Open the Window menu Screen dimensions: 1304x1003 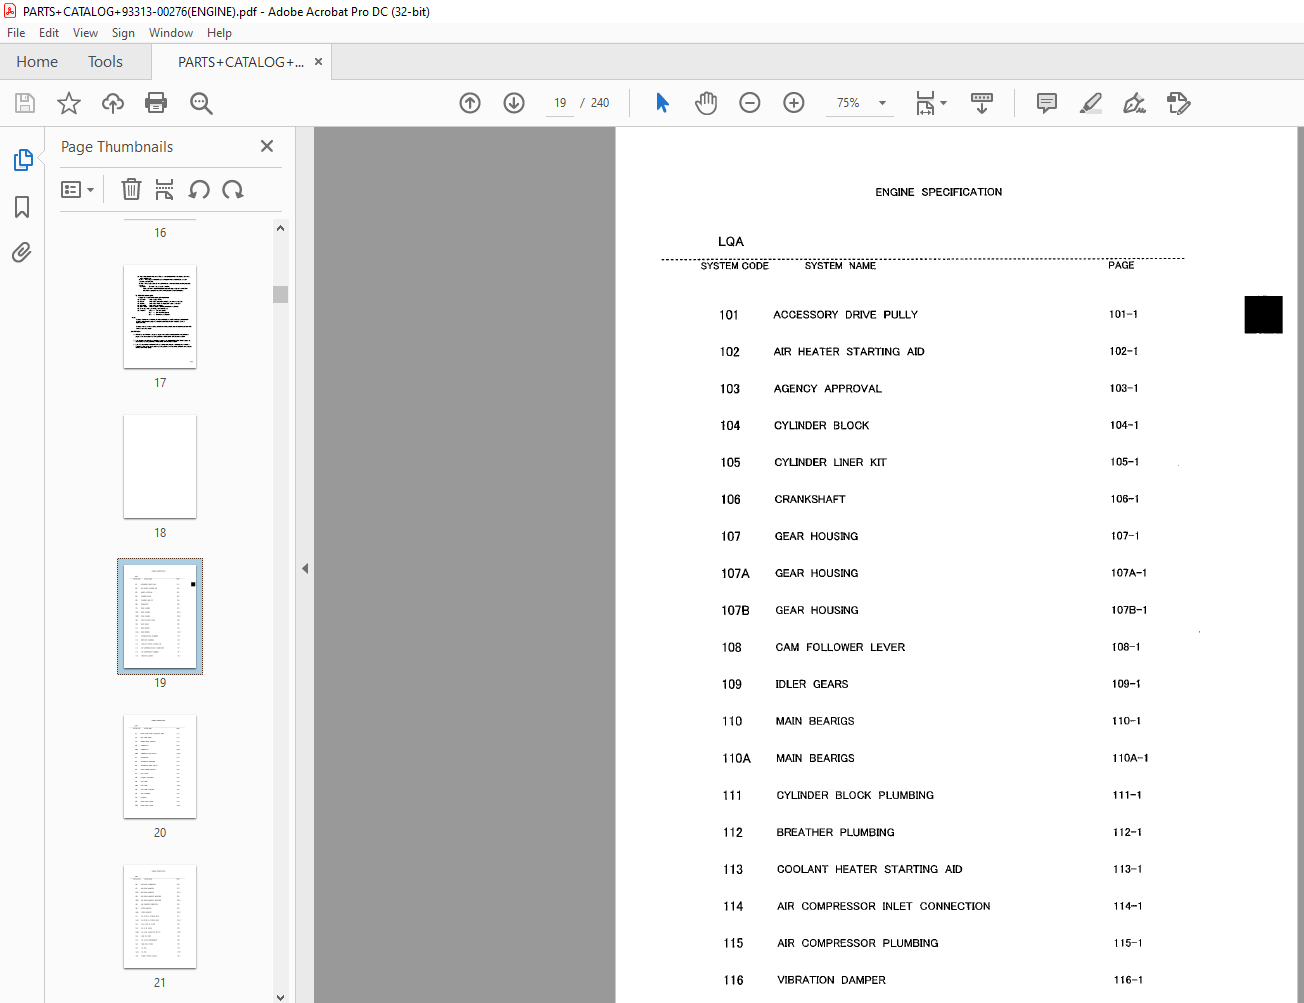171,33
